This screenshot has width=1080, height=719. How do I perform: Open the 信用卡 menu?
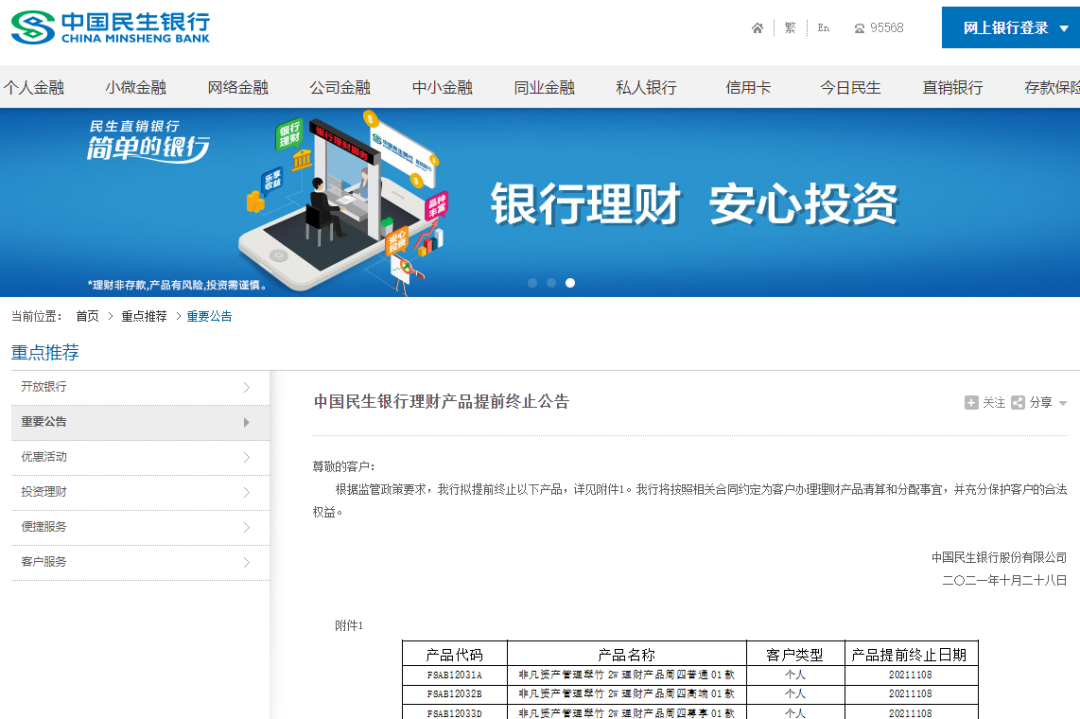748,87
